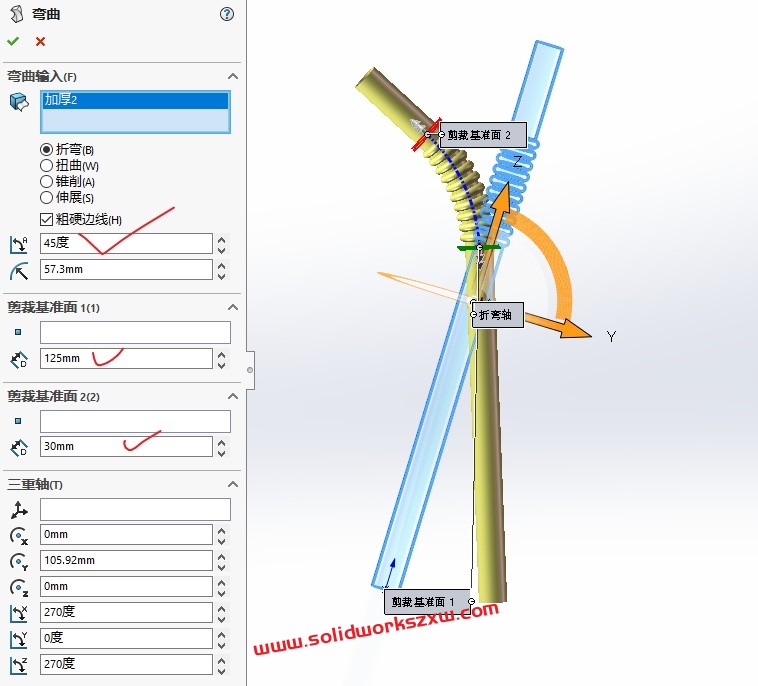
Task: Click the 45度 bend angle field
Action: point(126,243)
